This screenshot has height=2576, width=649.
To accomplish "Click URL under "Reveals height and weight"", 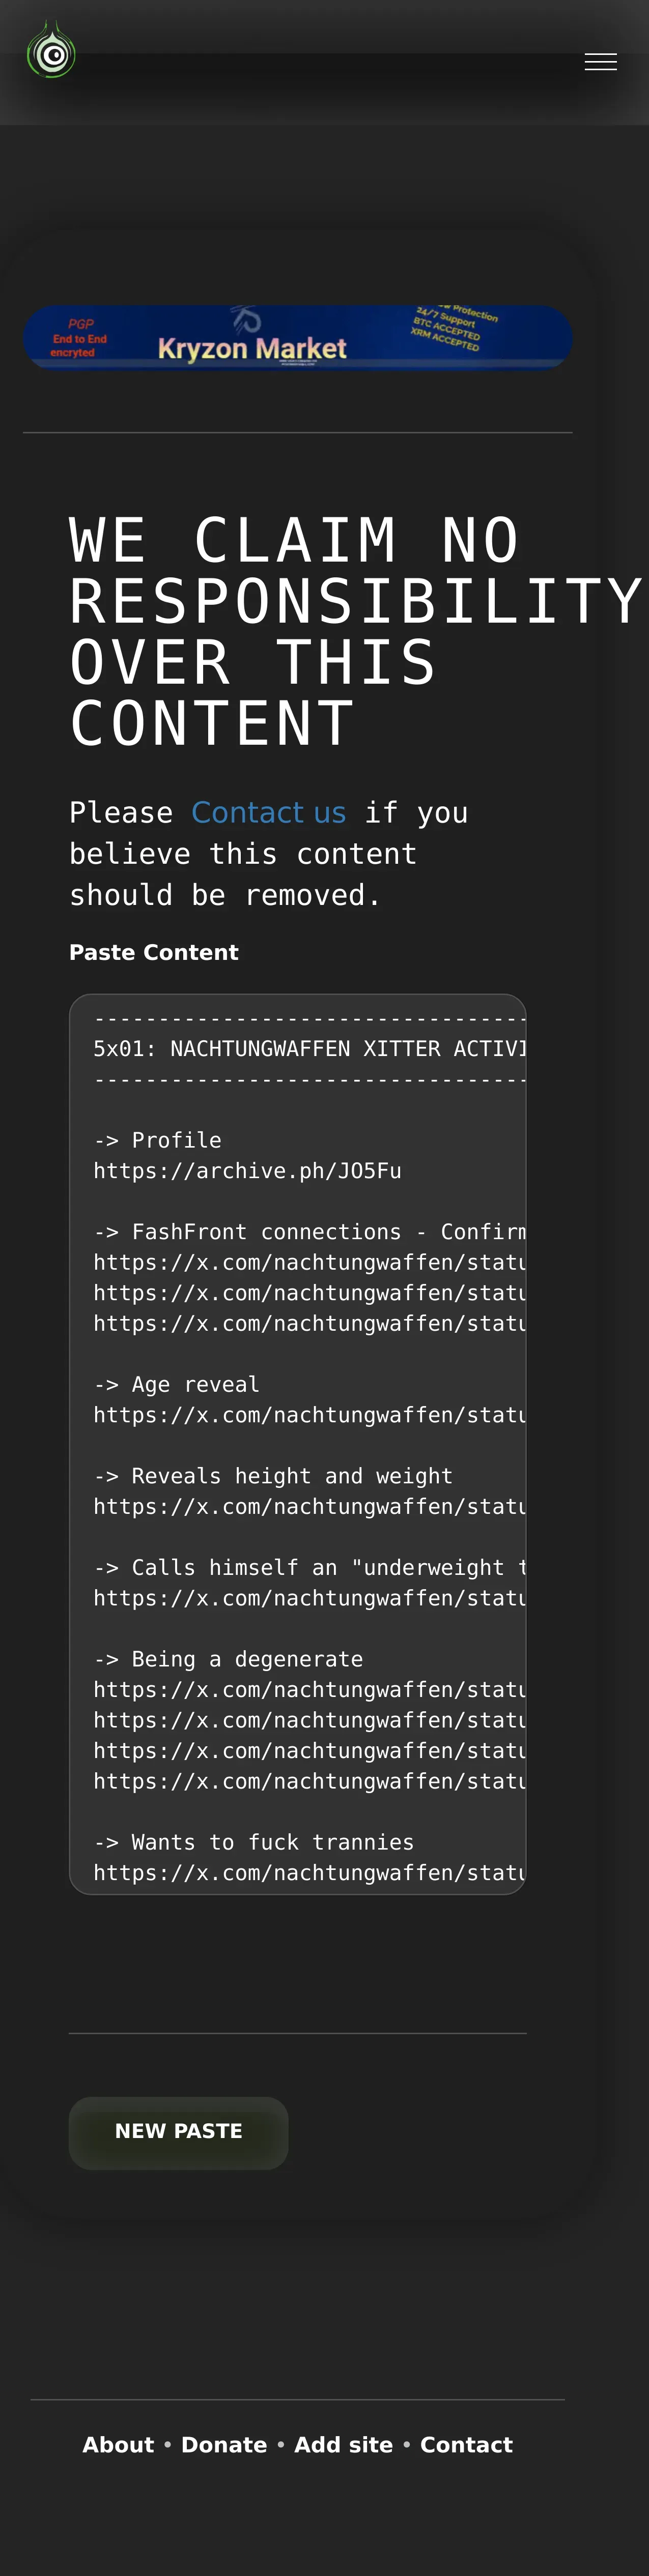I will [x=309, y=1507].
